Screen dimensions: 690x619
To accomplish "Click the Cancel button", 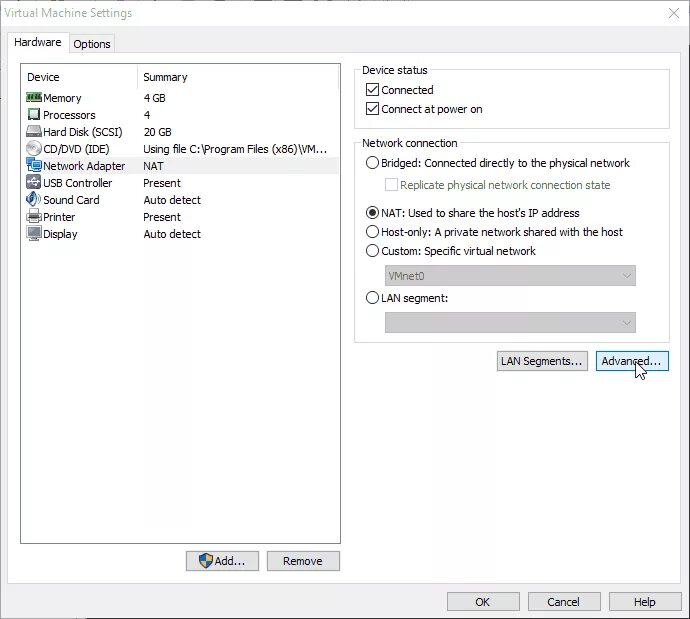I will click(x=564, y=601).
